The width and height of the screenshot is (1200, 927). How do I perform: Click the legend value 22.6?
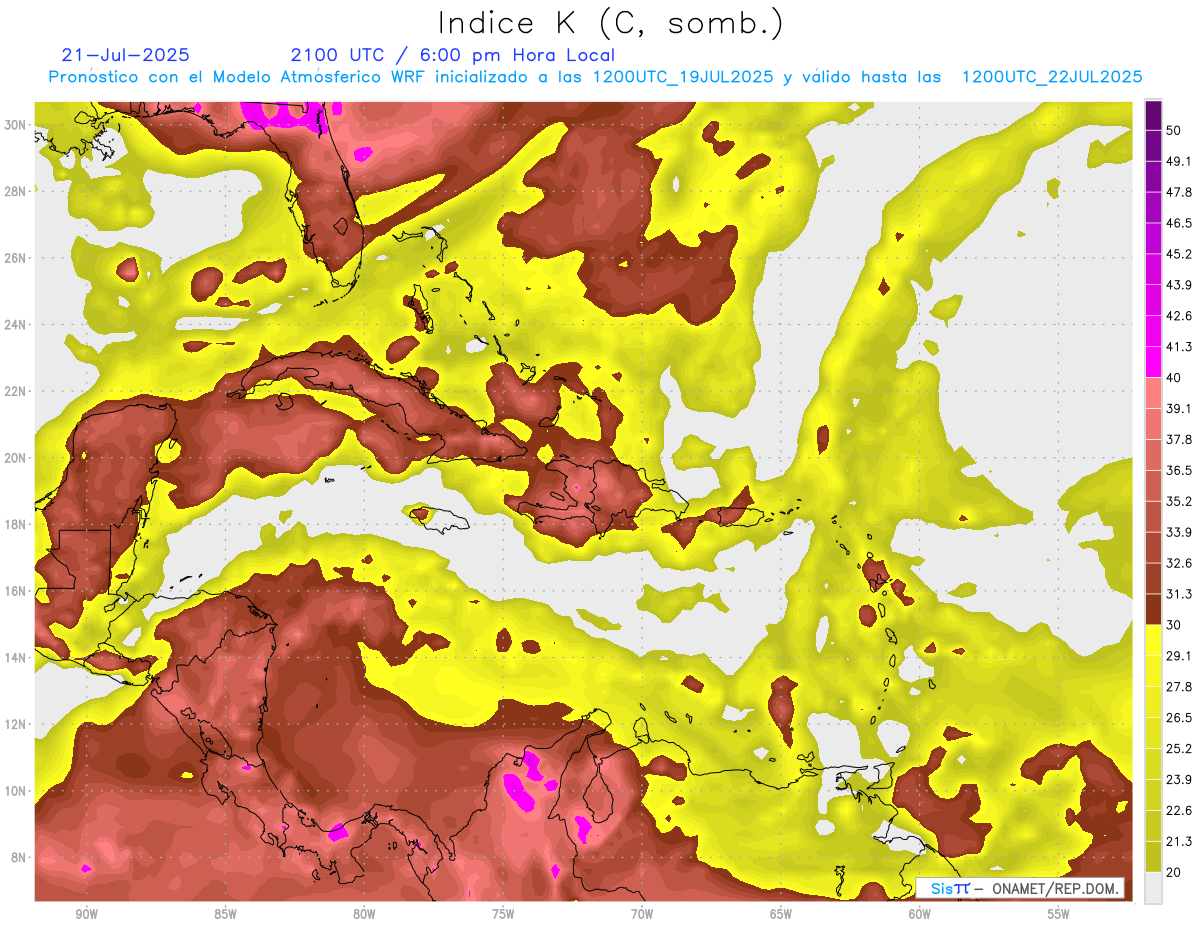pos(1179,811)
